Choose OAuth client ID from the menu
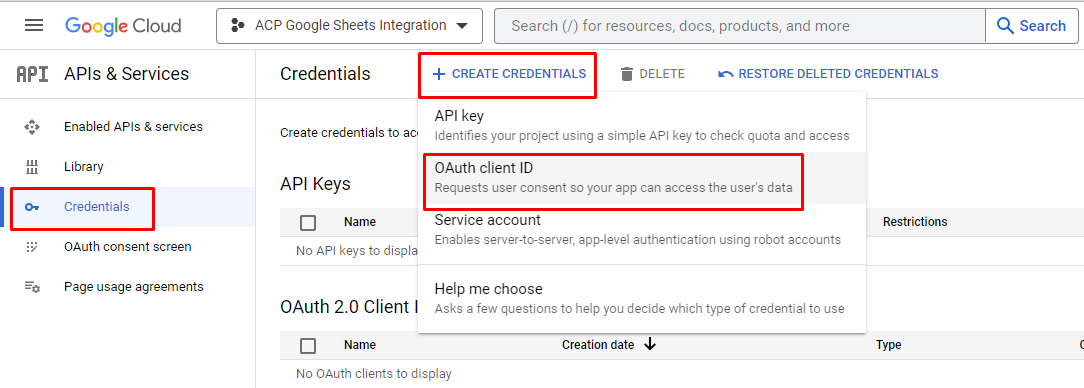 (642, 178)
